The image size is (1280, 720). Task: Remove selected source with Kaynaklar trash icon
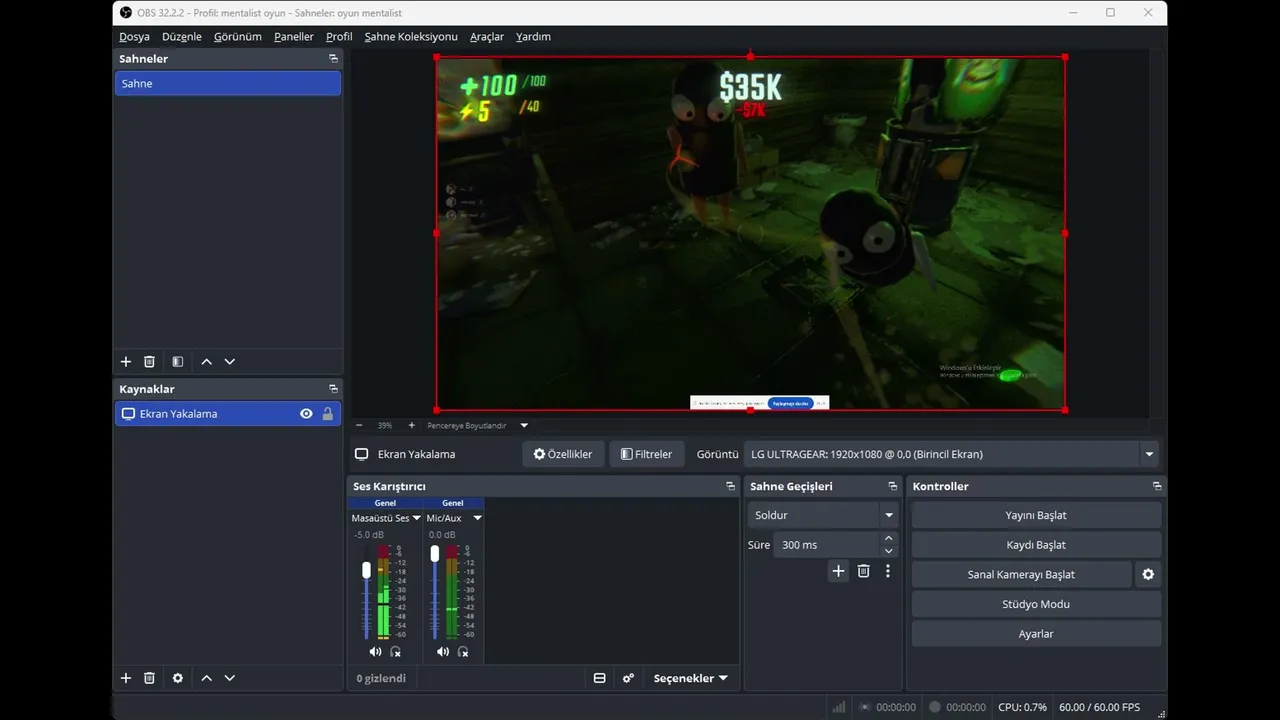coord(149,678)
